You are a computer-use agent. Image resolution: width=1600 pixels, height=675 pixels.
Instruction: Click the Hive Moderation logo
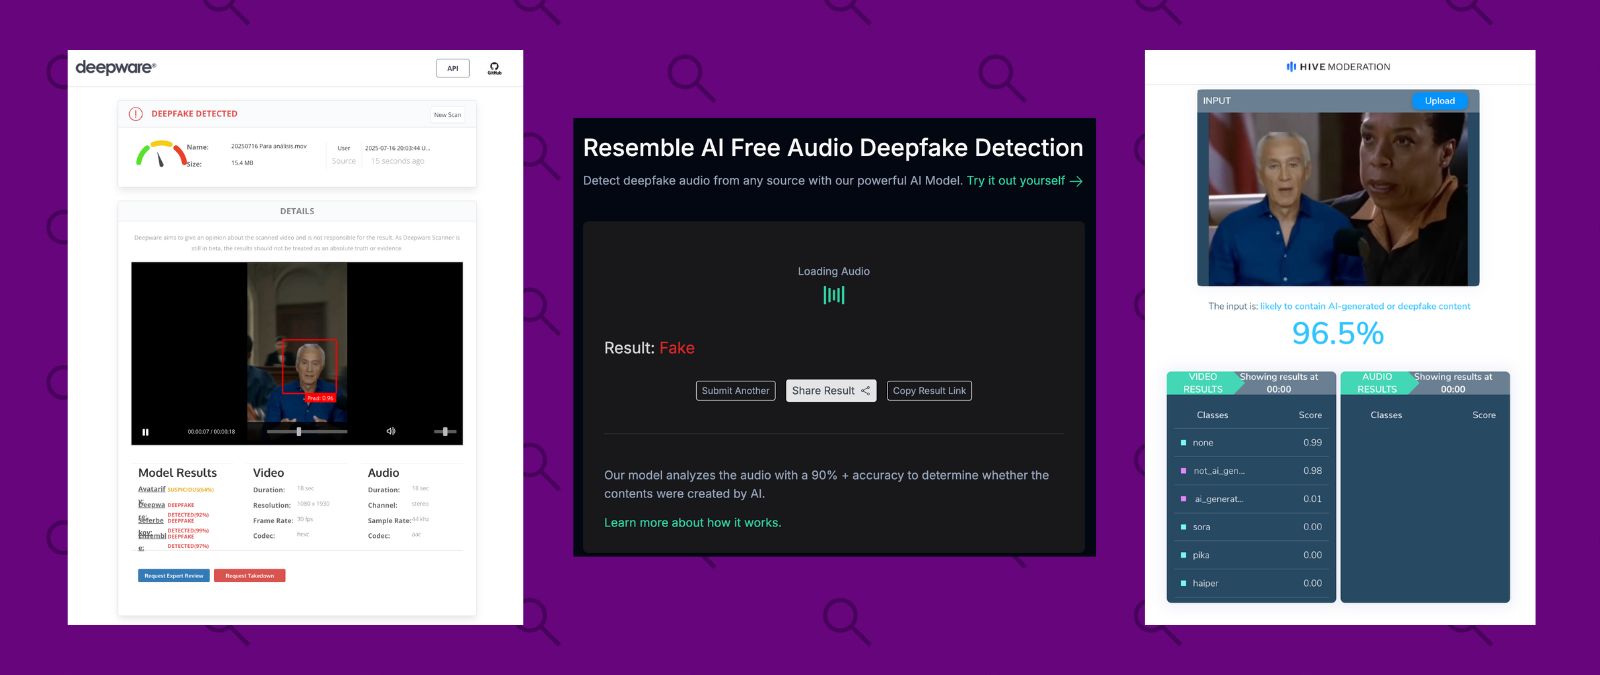click(1338, 67)
